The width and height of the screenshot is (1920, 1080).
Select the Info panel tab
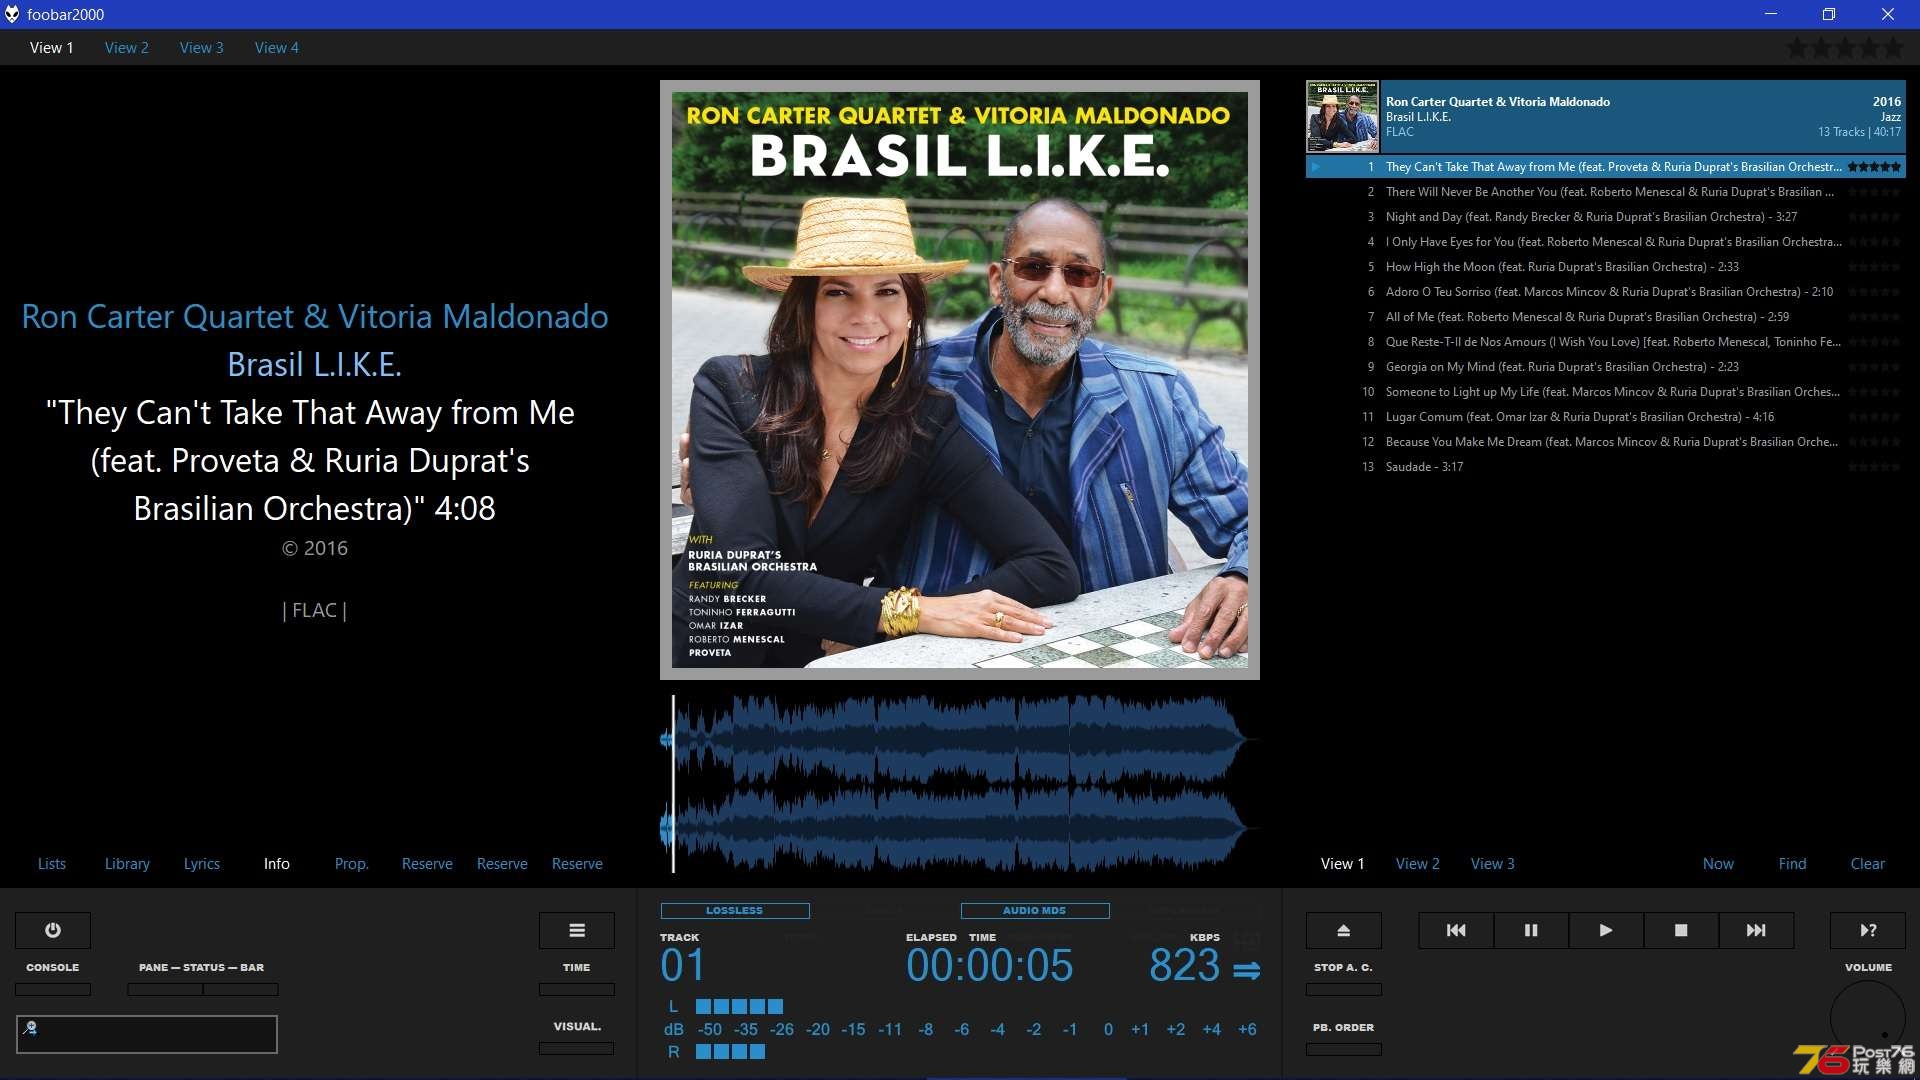277,863
